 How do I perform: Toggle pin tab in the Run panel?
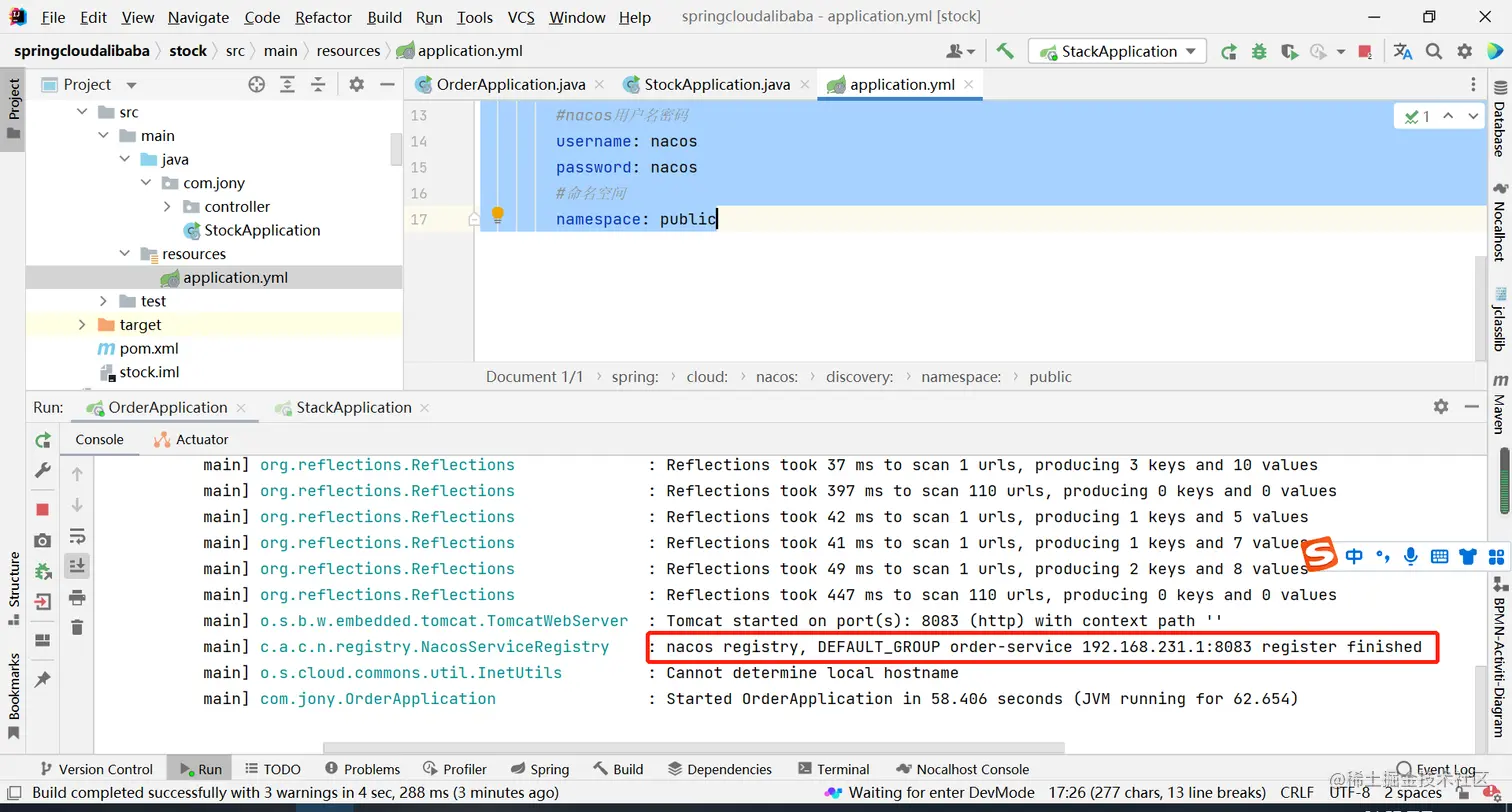[x=43, y=679]
